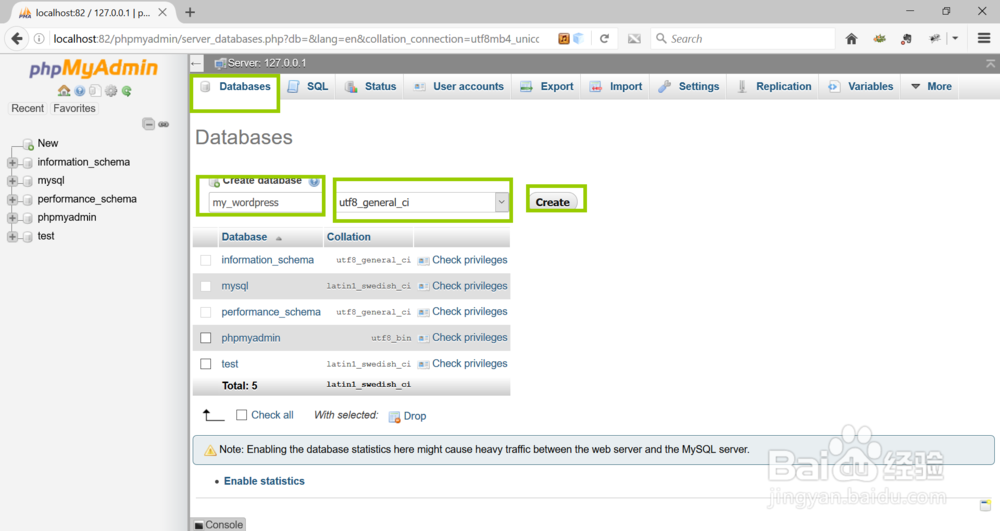Click the database name input field
The image size is (1000, 531).
[265, 202]
